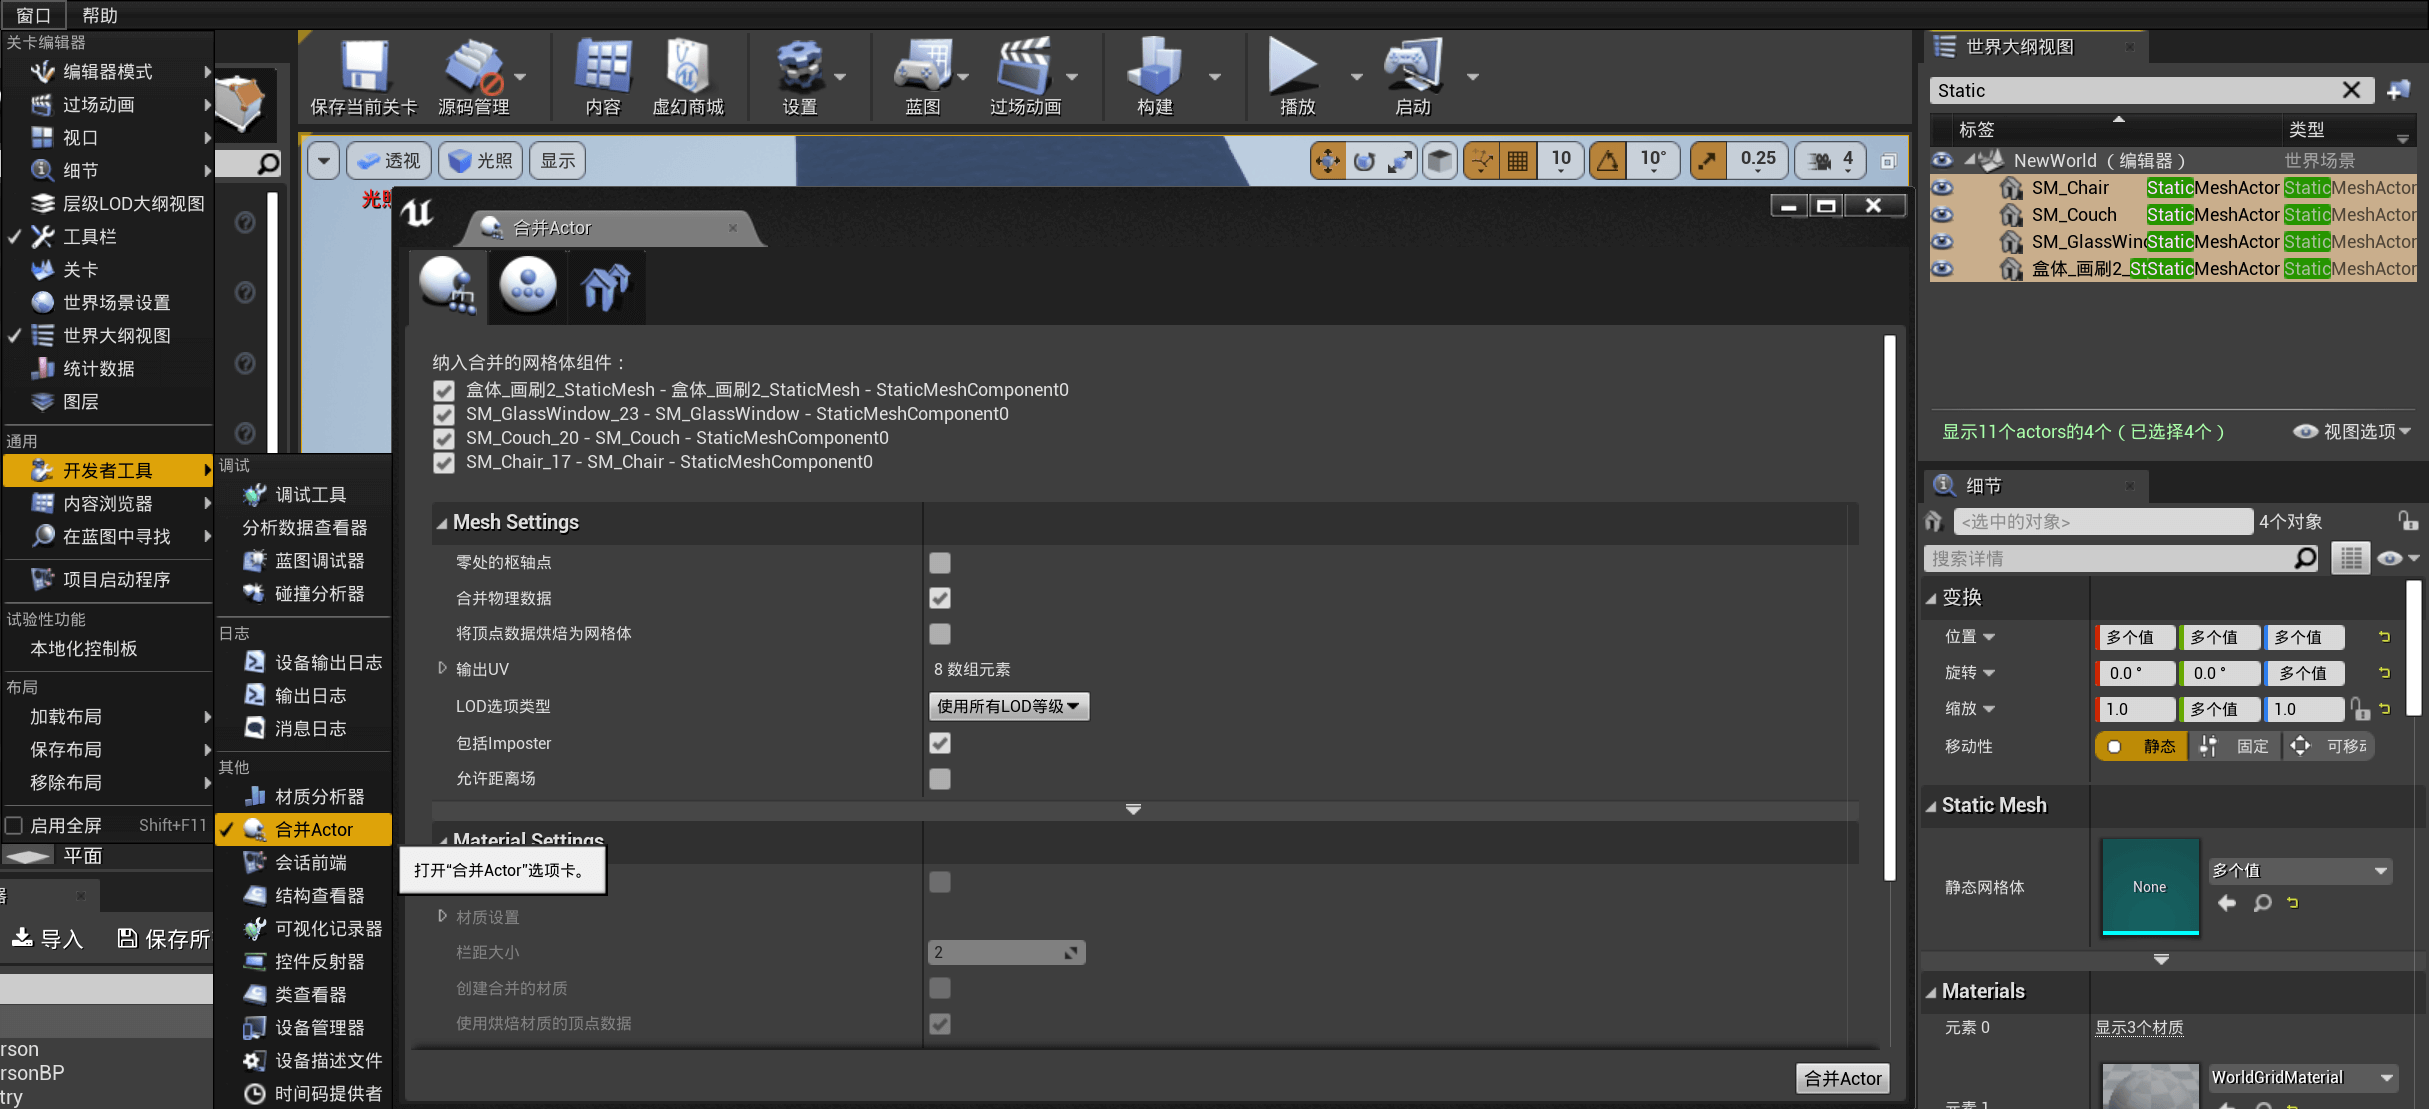
Task: Click the Launch (启动) toolbar icon
Action: pos(1413,77)
